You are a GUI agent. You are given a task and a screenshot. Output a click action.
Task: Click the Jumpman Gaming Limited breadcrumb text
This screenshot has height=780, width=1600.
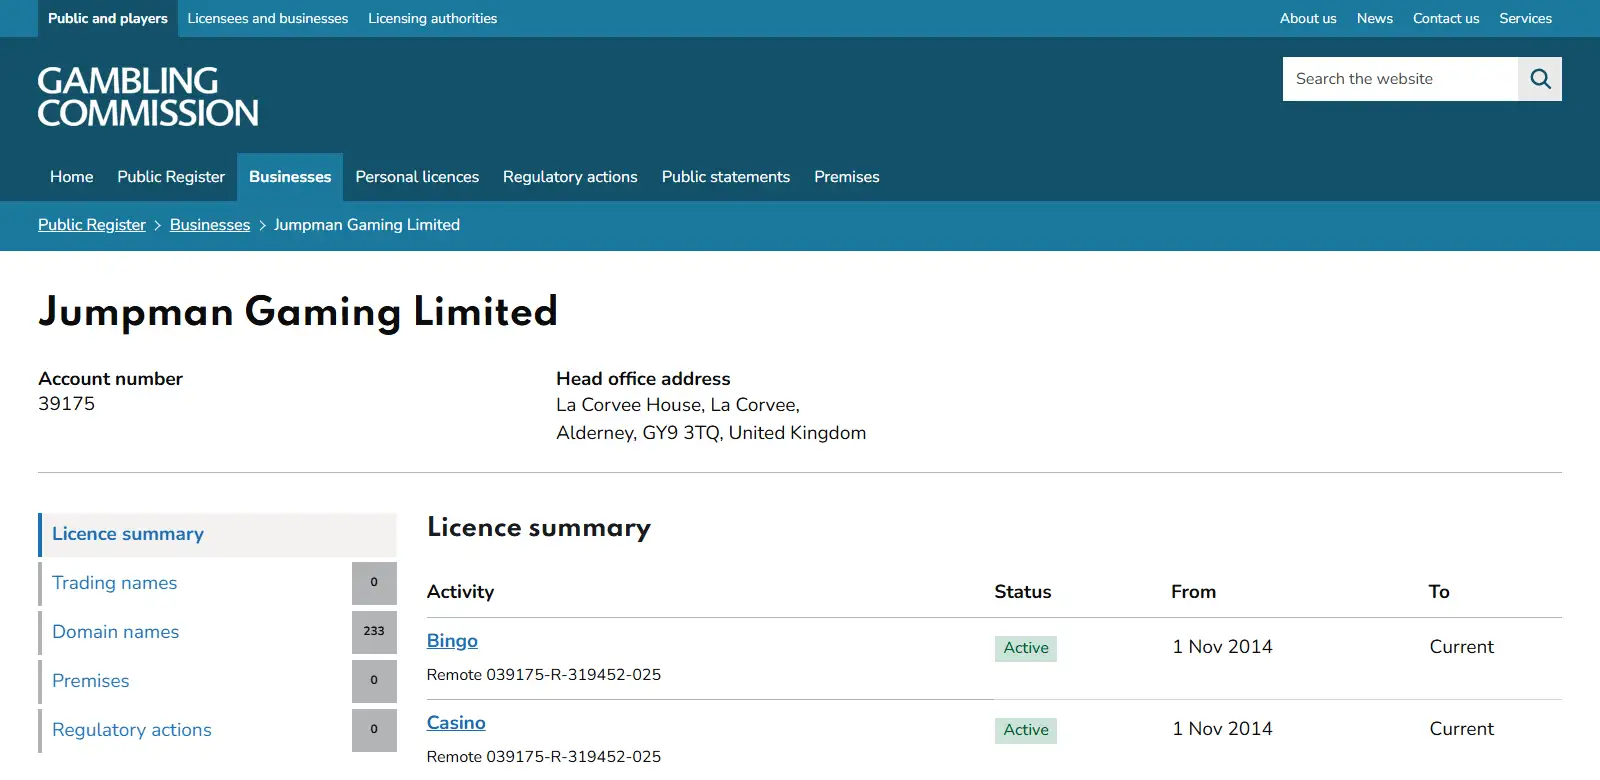coord(367,225)
